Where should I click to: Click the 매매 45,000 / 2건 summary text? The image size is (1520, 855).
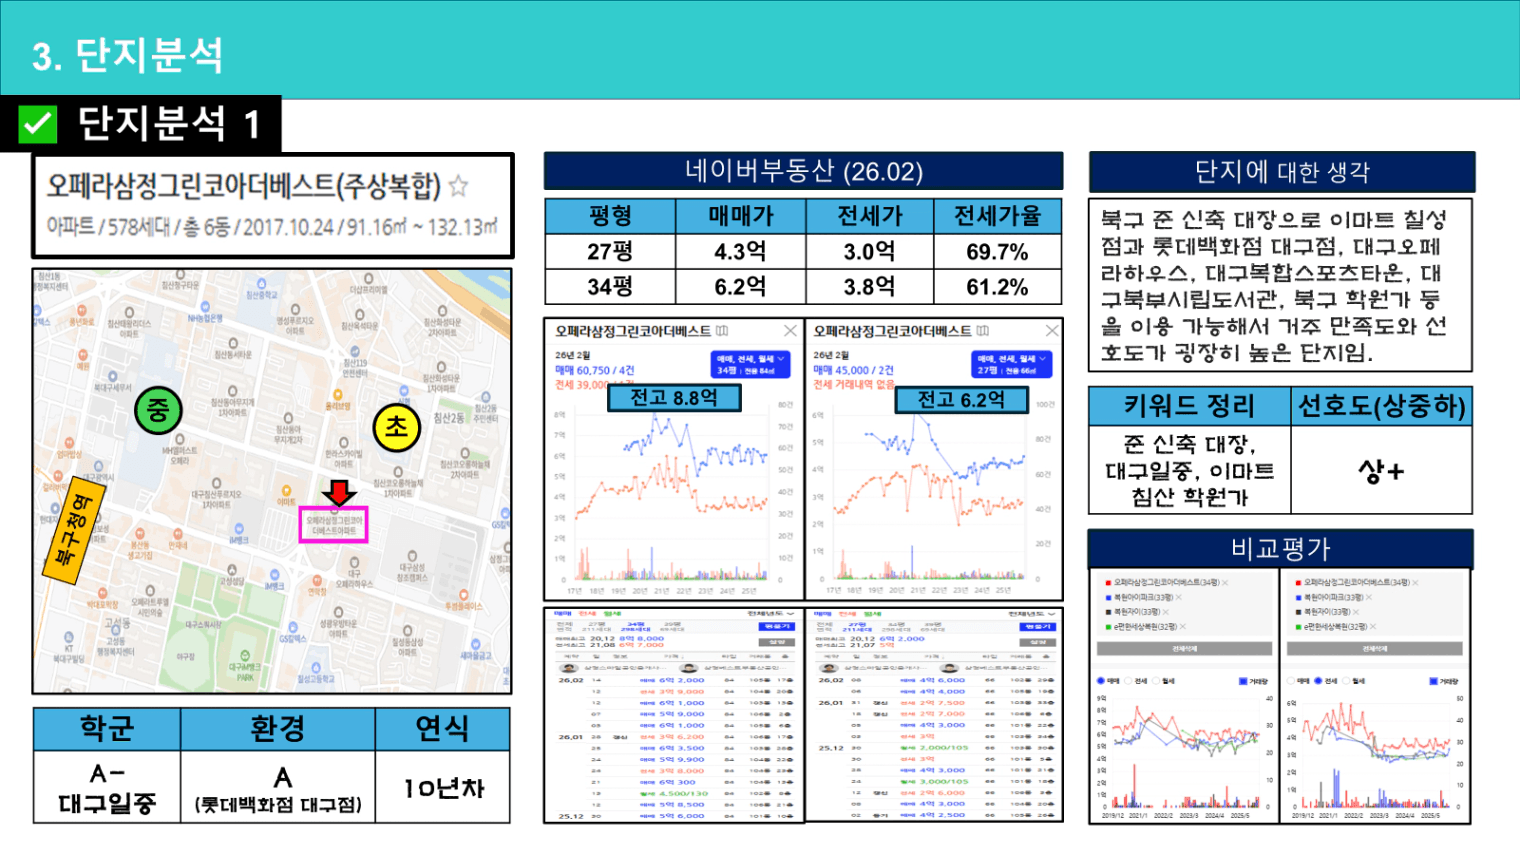coord(853,370)
